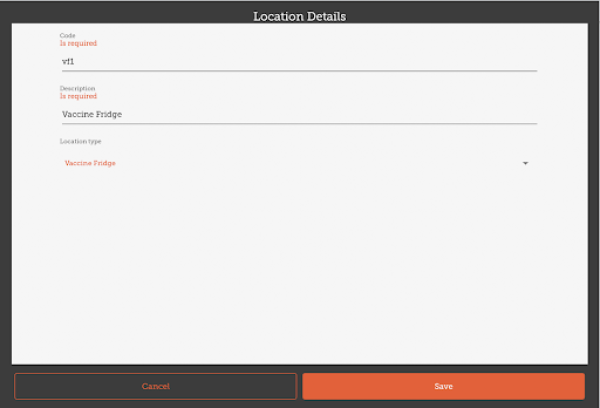Image resolution: width=600 pixels, height=408 pixels.
Task: Click the underline beneath the Code field
Action: point(300,71)
